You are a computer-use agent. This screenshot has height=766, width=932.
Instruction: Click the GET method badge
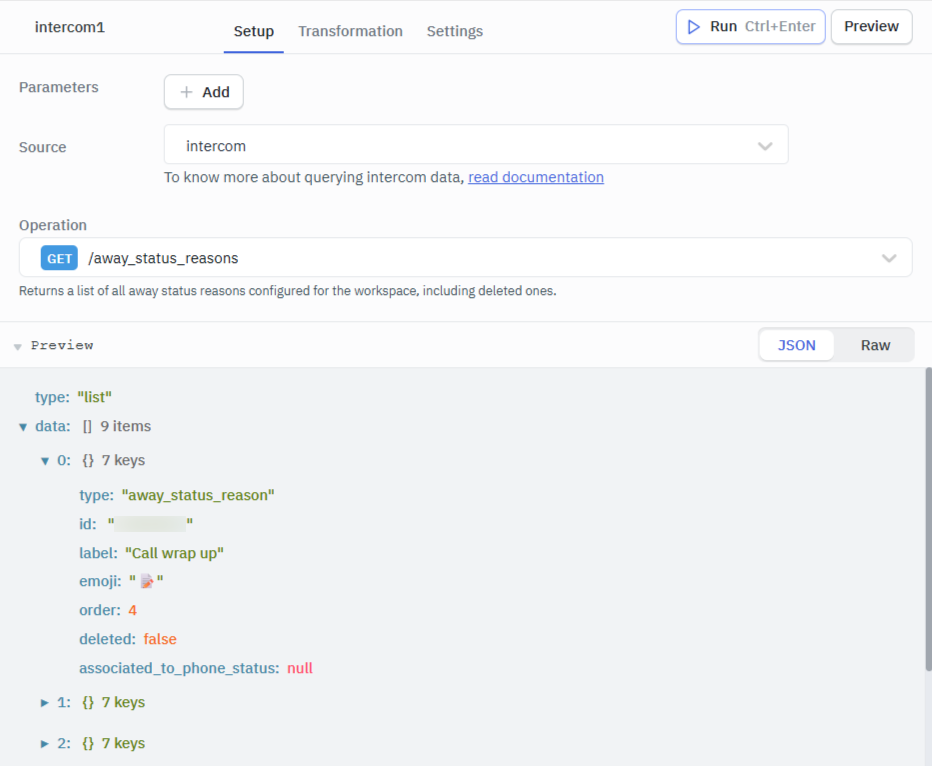59,259
